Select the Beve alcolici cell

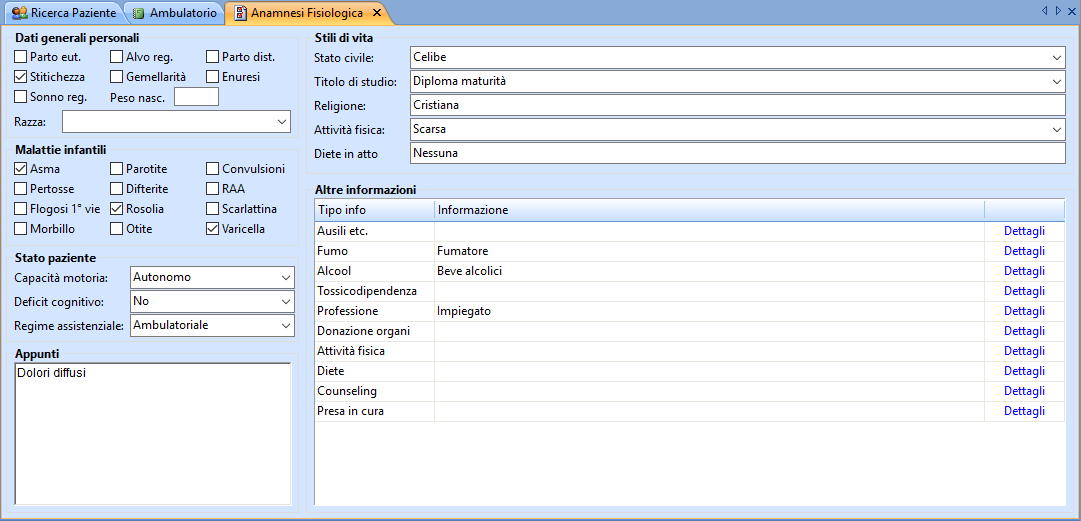(709, 271)
